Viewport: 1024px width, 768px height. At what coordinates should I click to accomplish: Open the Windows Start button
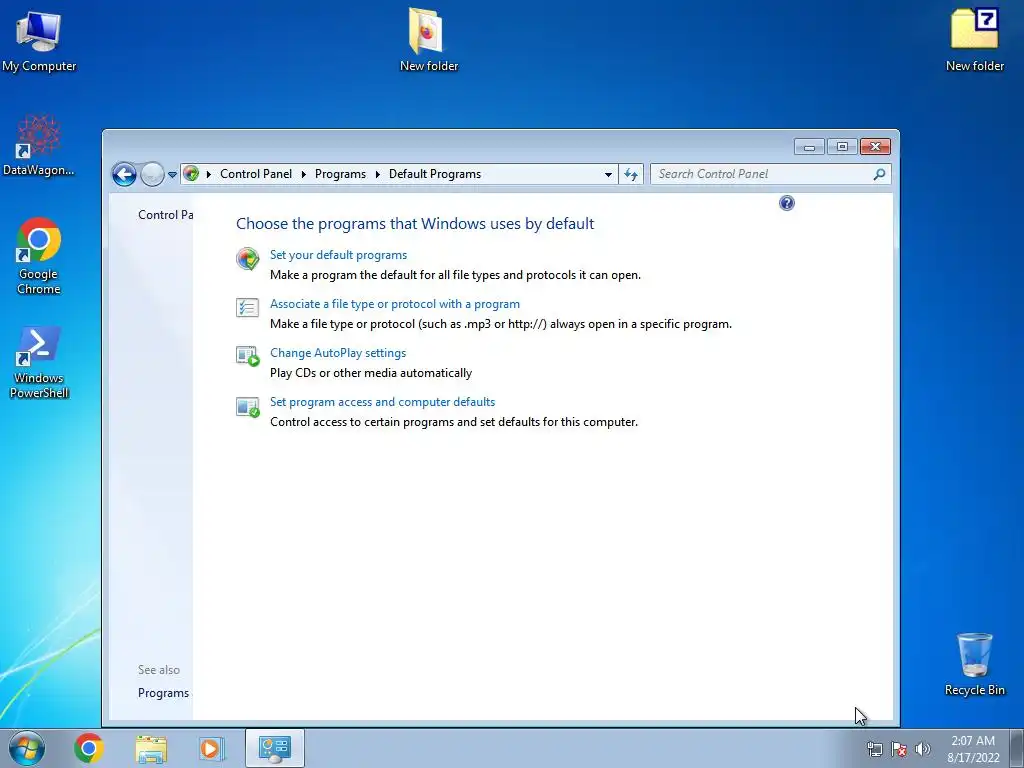[27, 748]
